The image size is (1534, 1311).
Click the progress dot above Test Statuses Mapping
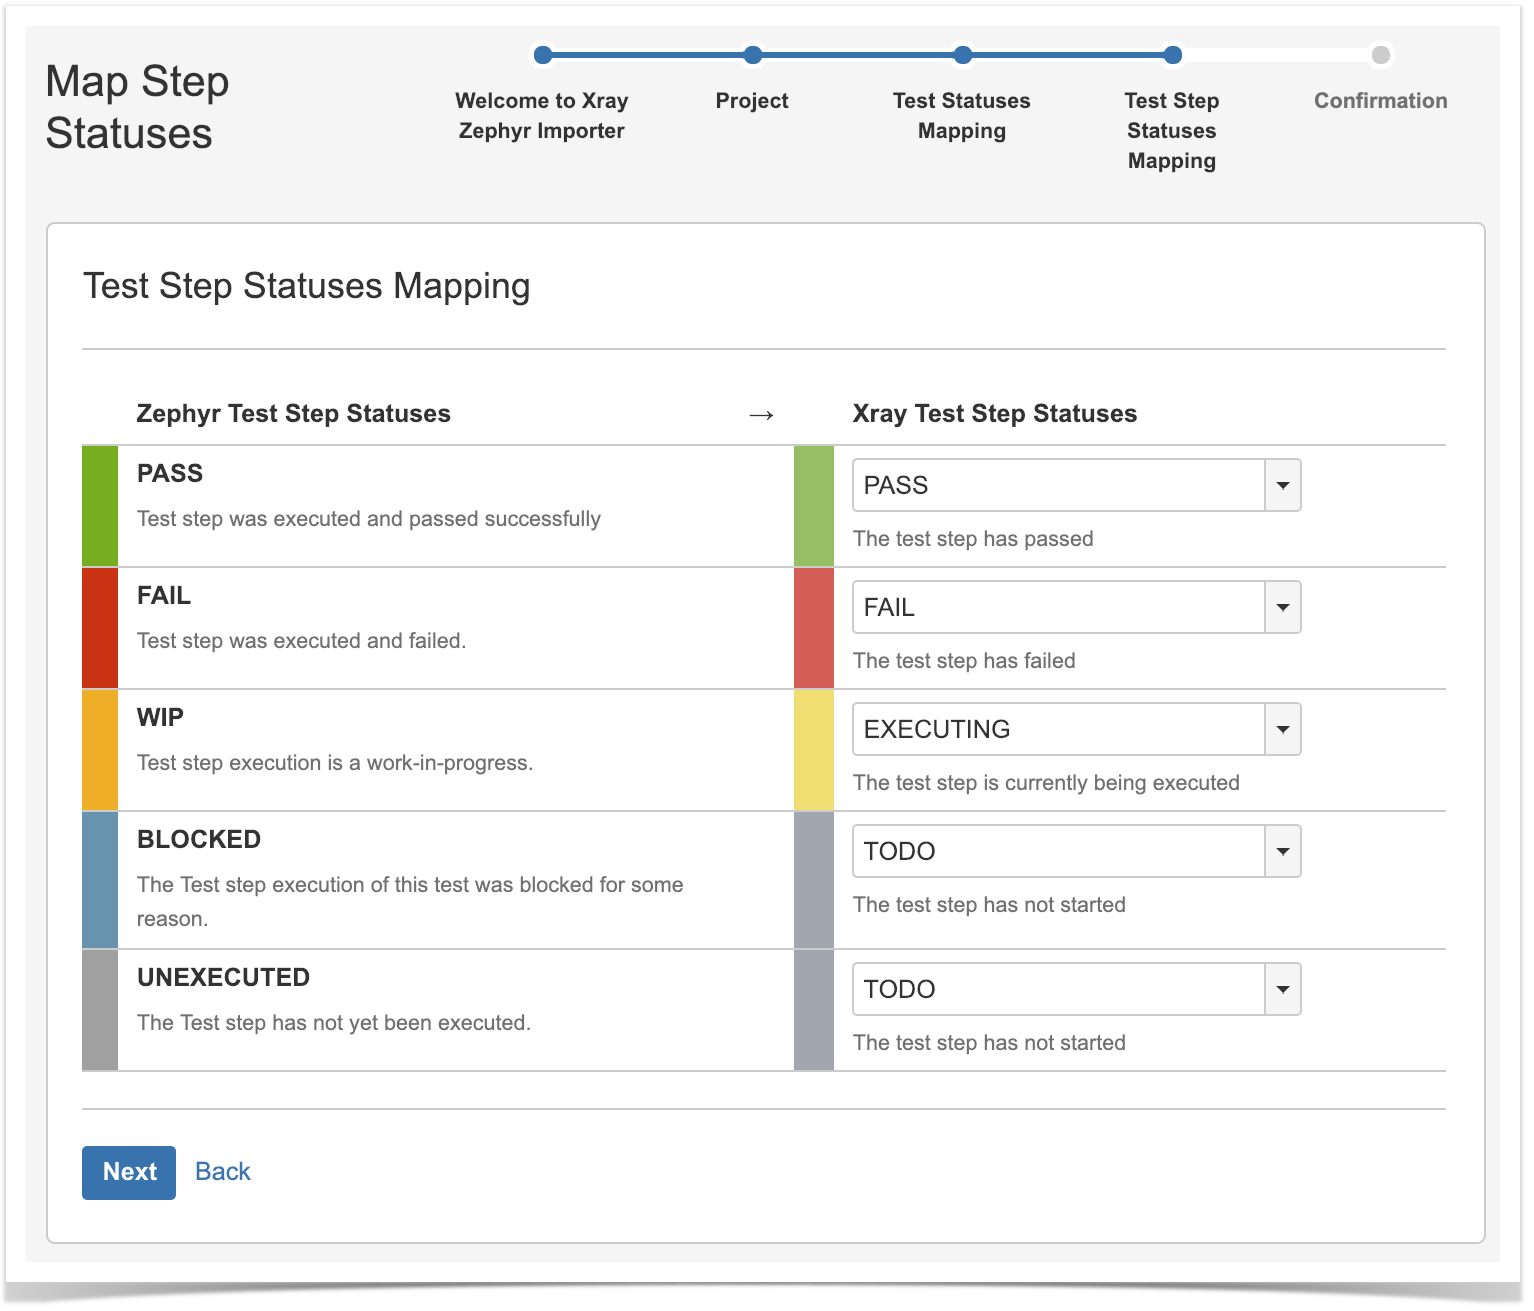coord(963,55)
